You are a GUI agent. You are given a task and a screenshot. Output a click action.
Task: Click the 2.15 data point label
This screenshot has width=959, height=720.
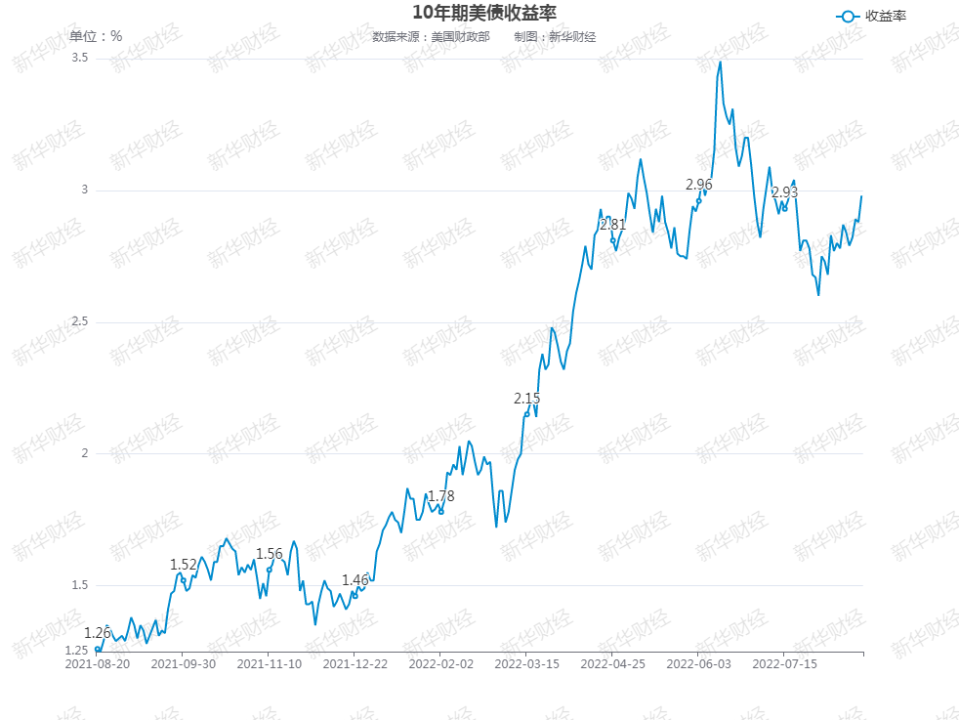tap(527, 399)
